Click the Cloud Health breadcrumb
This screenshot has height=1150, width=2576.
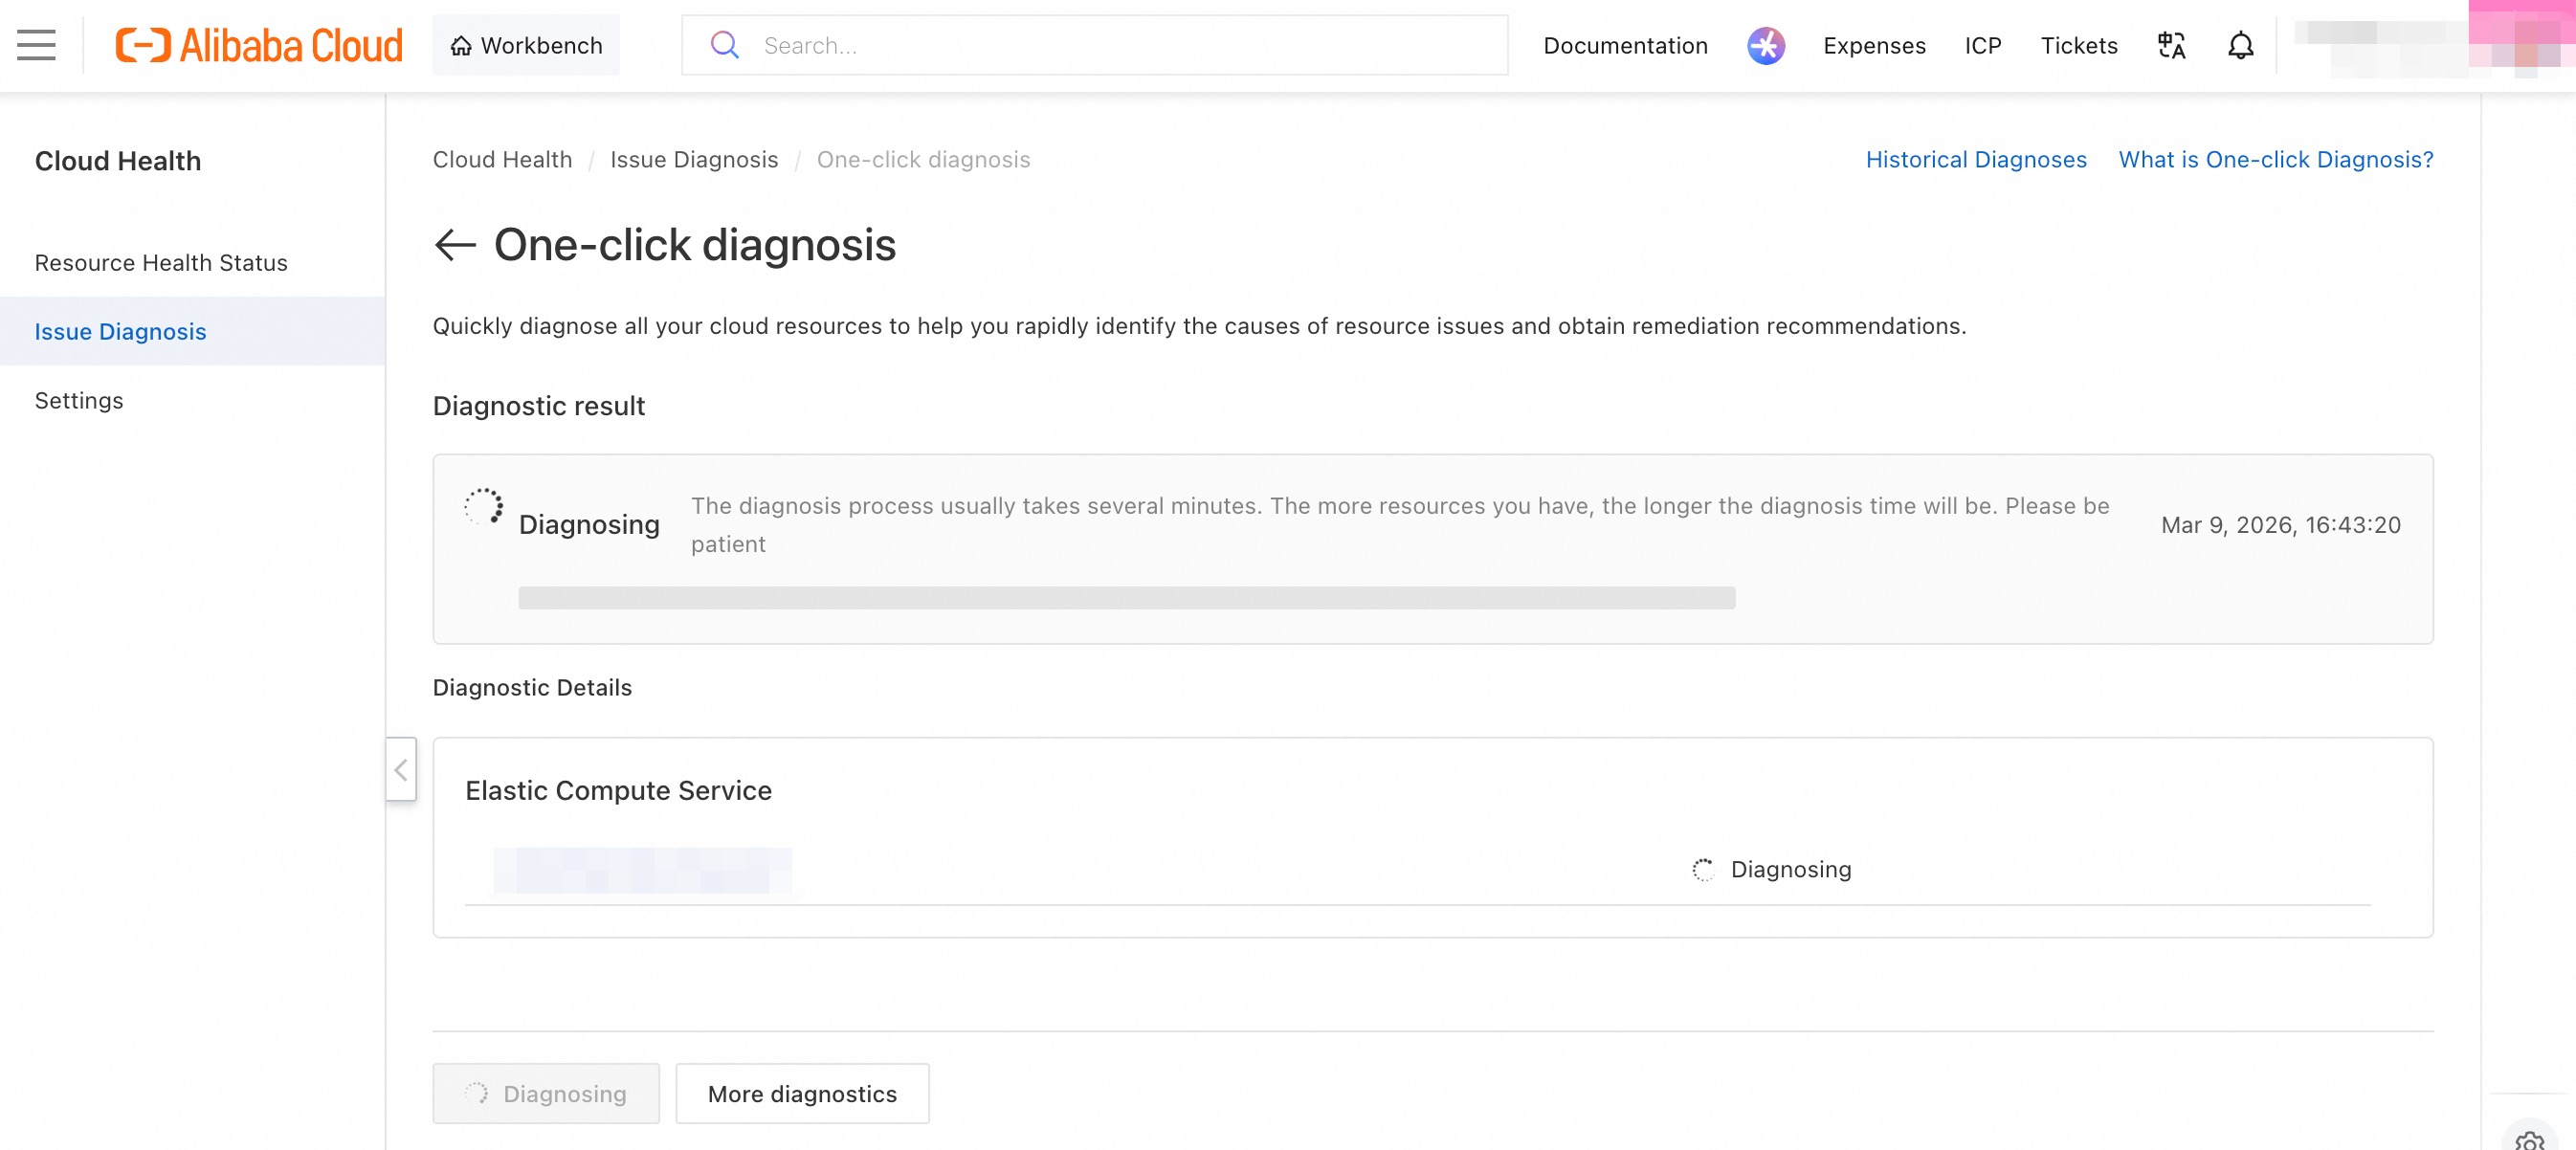(502, 159)
